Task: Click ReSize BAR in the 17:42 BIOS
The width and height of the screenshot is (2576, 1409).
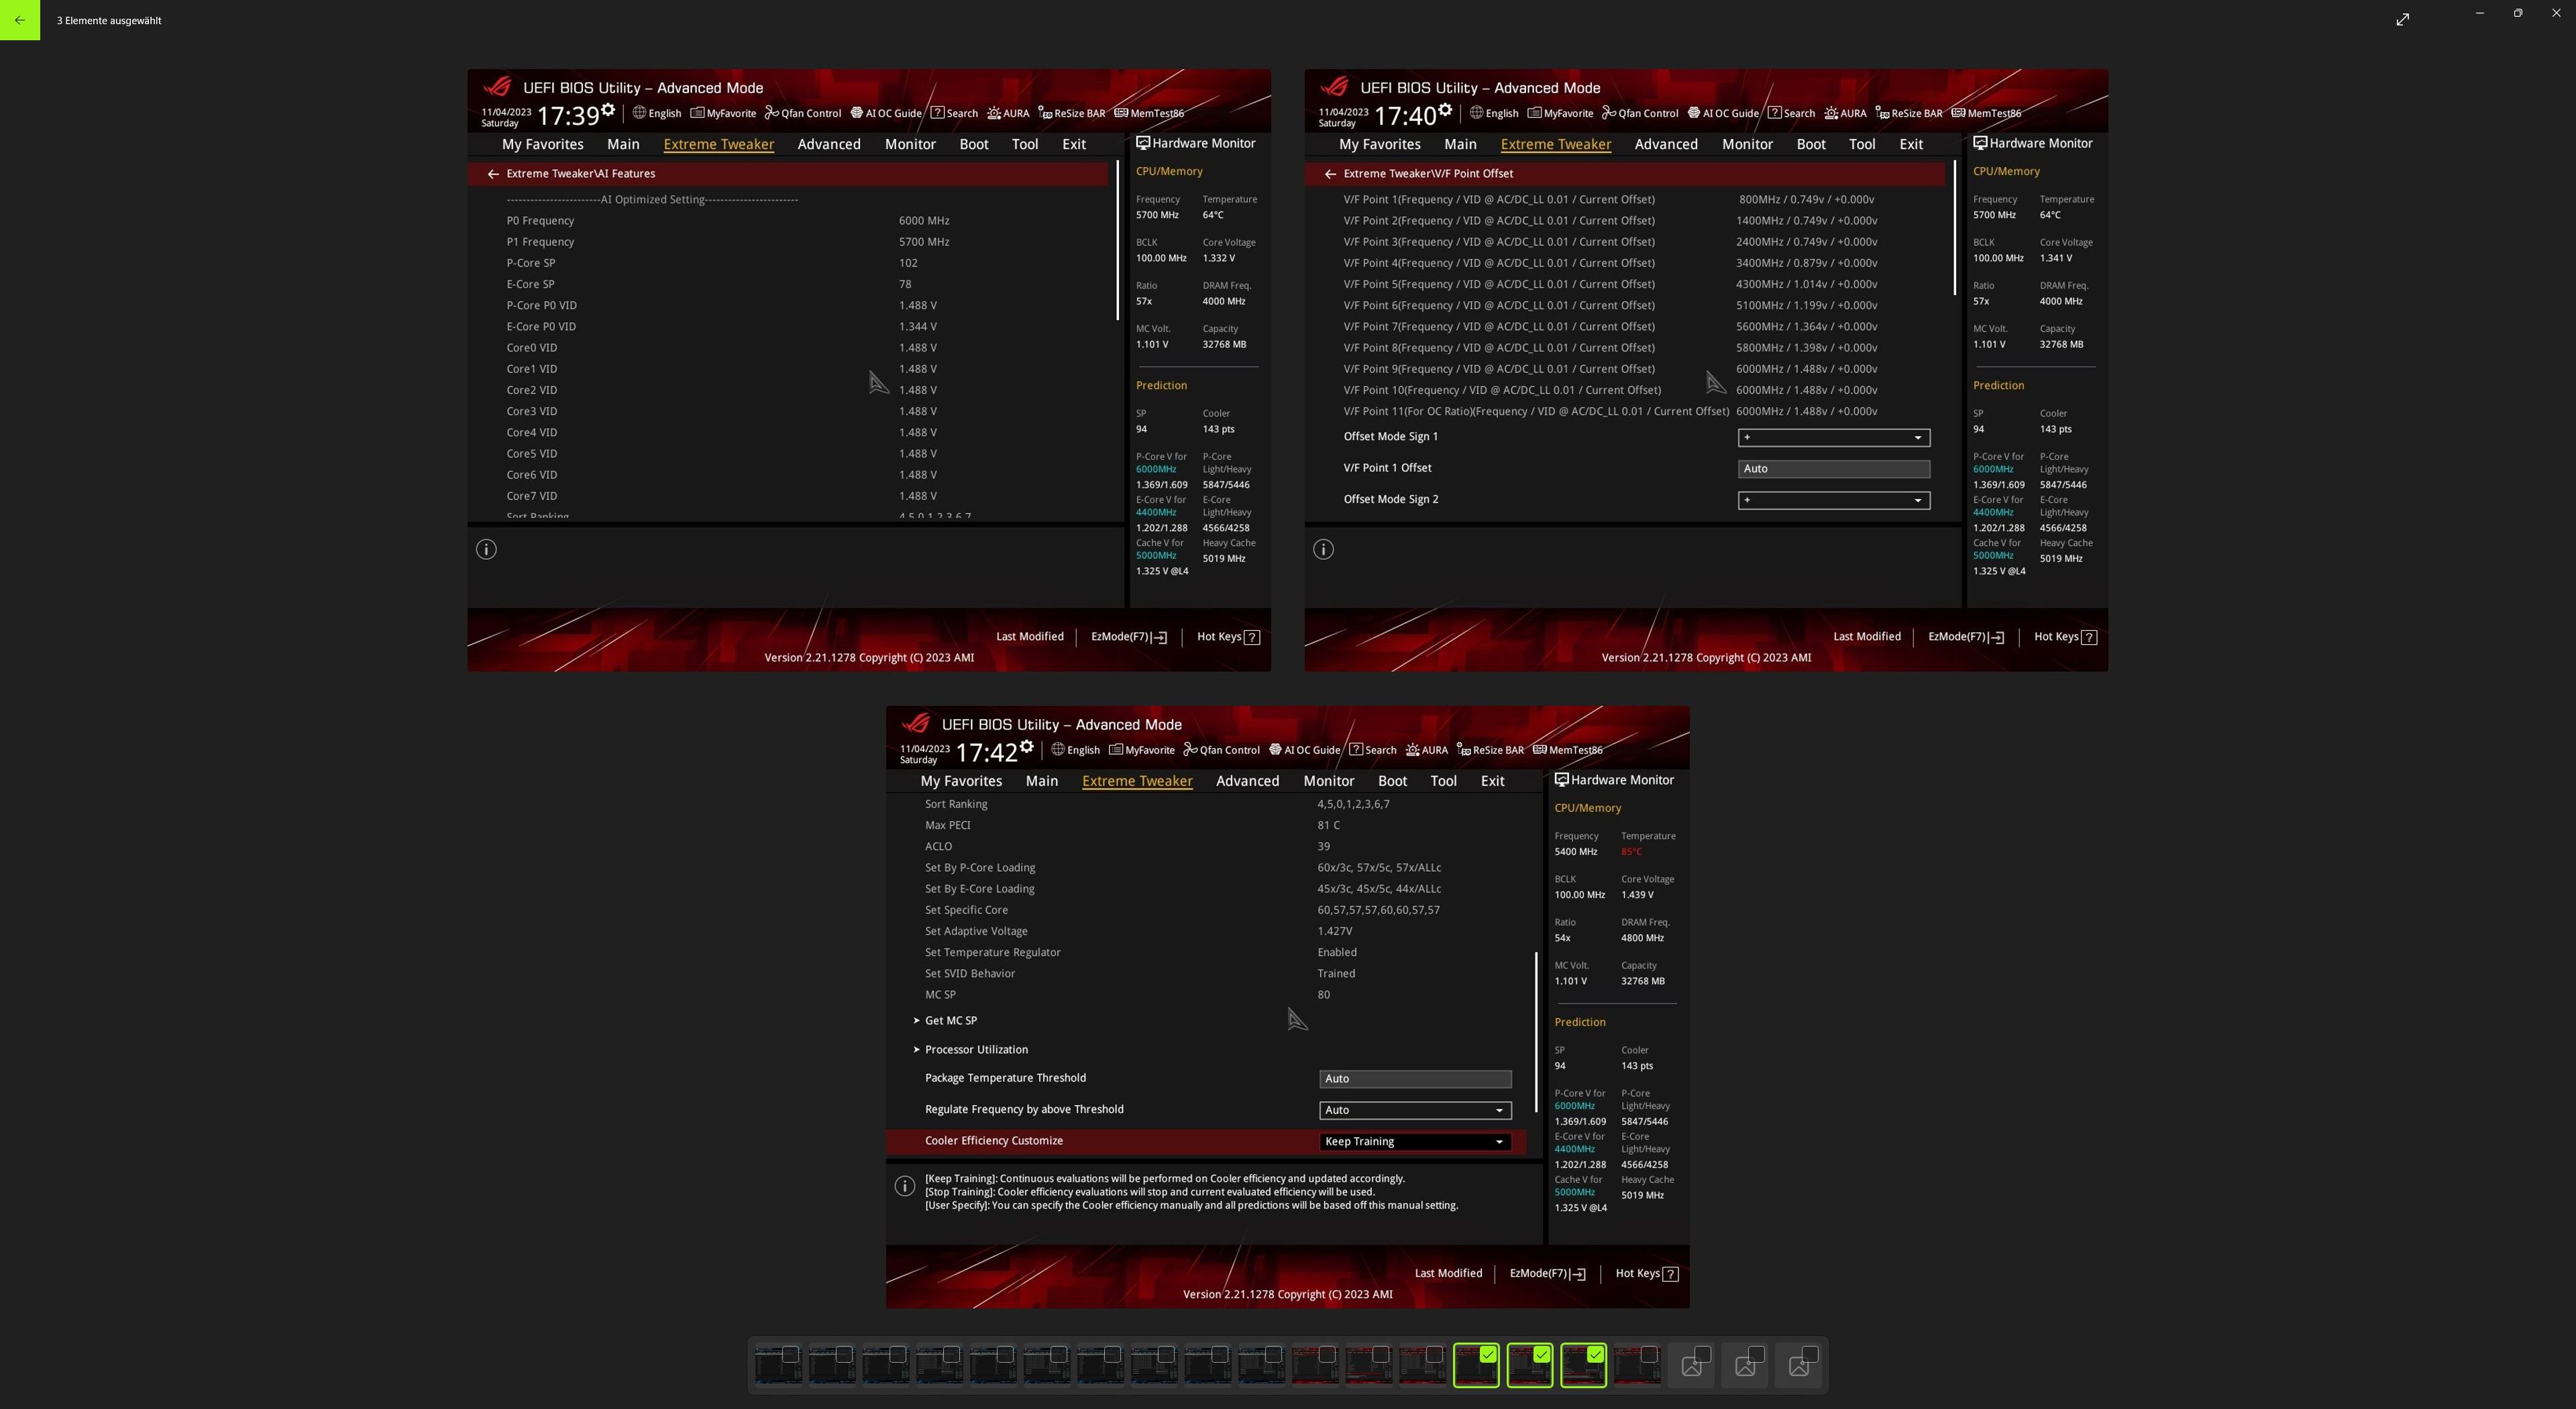Action: tap(1490, 750)
